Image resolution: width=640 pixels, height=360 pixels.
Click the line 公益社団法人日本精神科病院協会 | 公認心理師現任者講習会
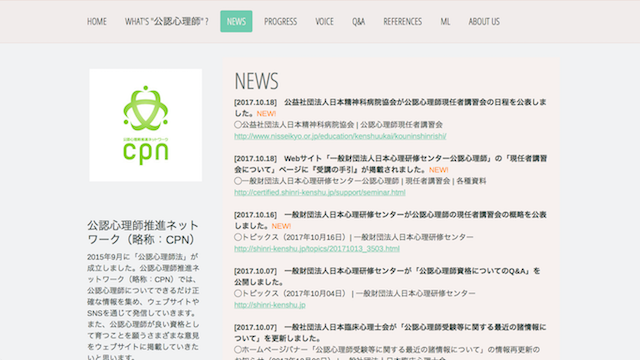tap(338, 124)
